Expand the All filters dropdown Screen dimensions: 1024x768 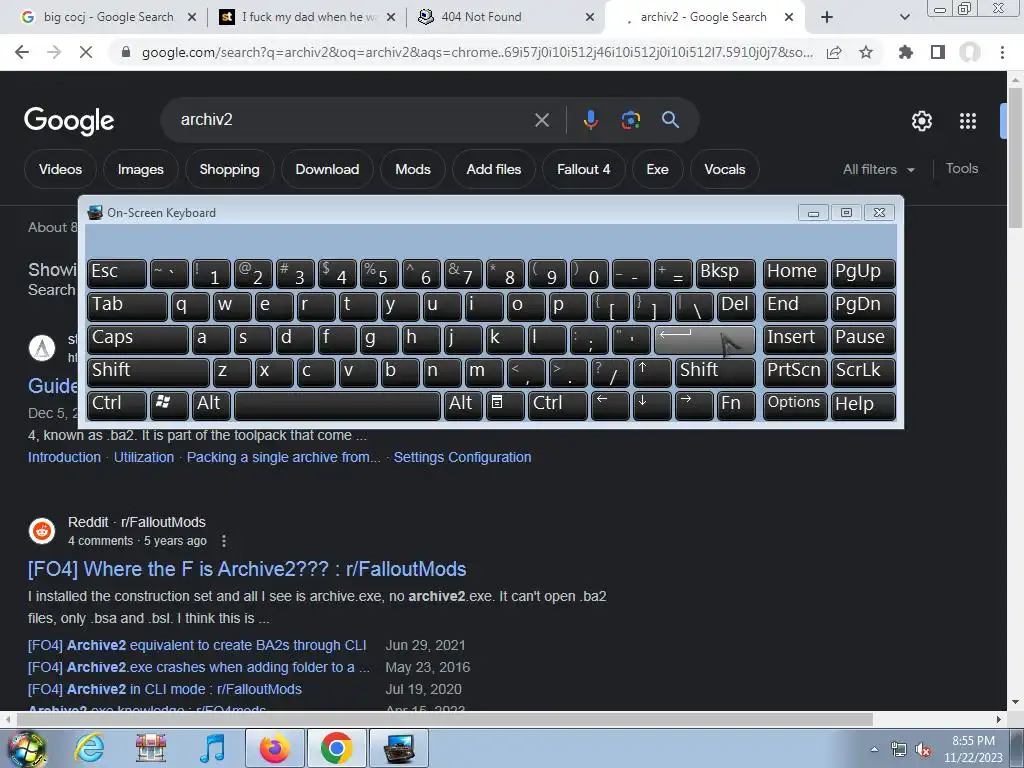(878, 169)
